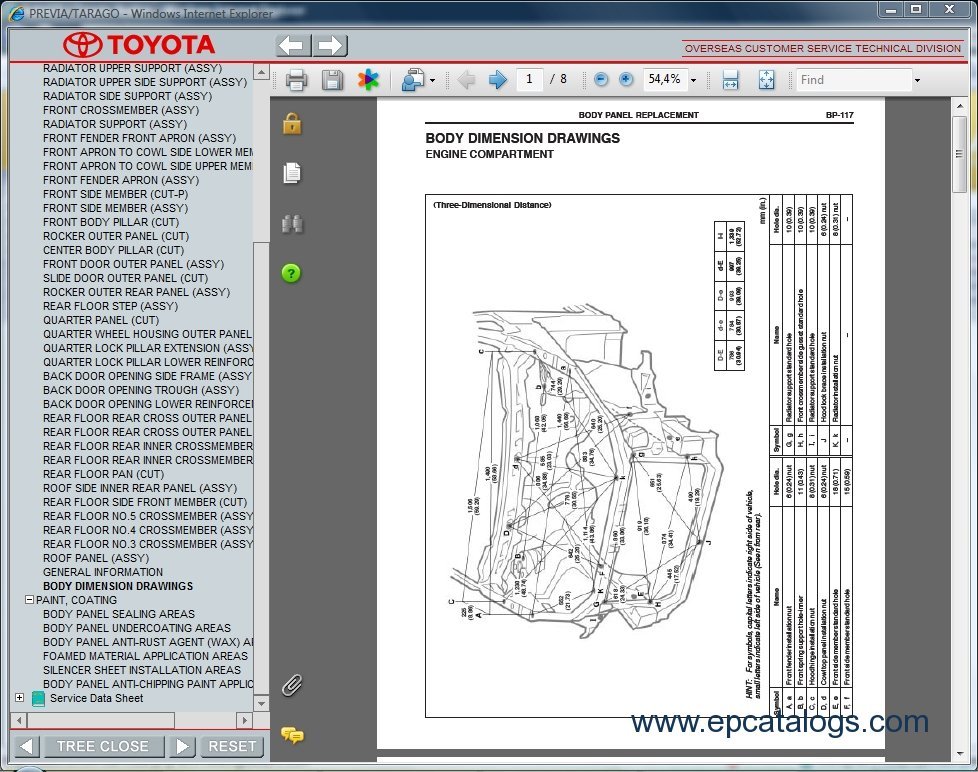Click the PDF vertical scrollbar thumb
This screenshot has height=772, width=978.
click(x=959, y=153)
